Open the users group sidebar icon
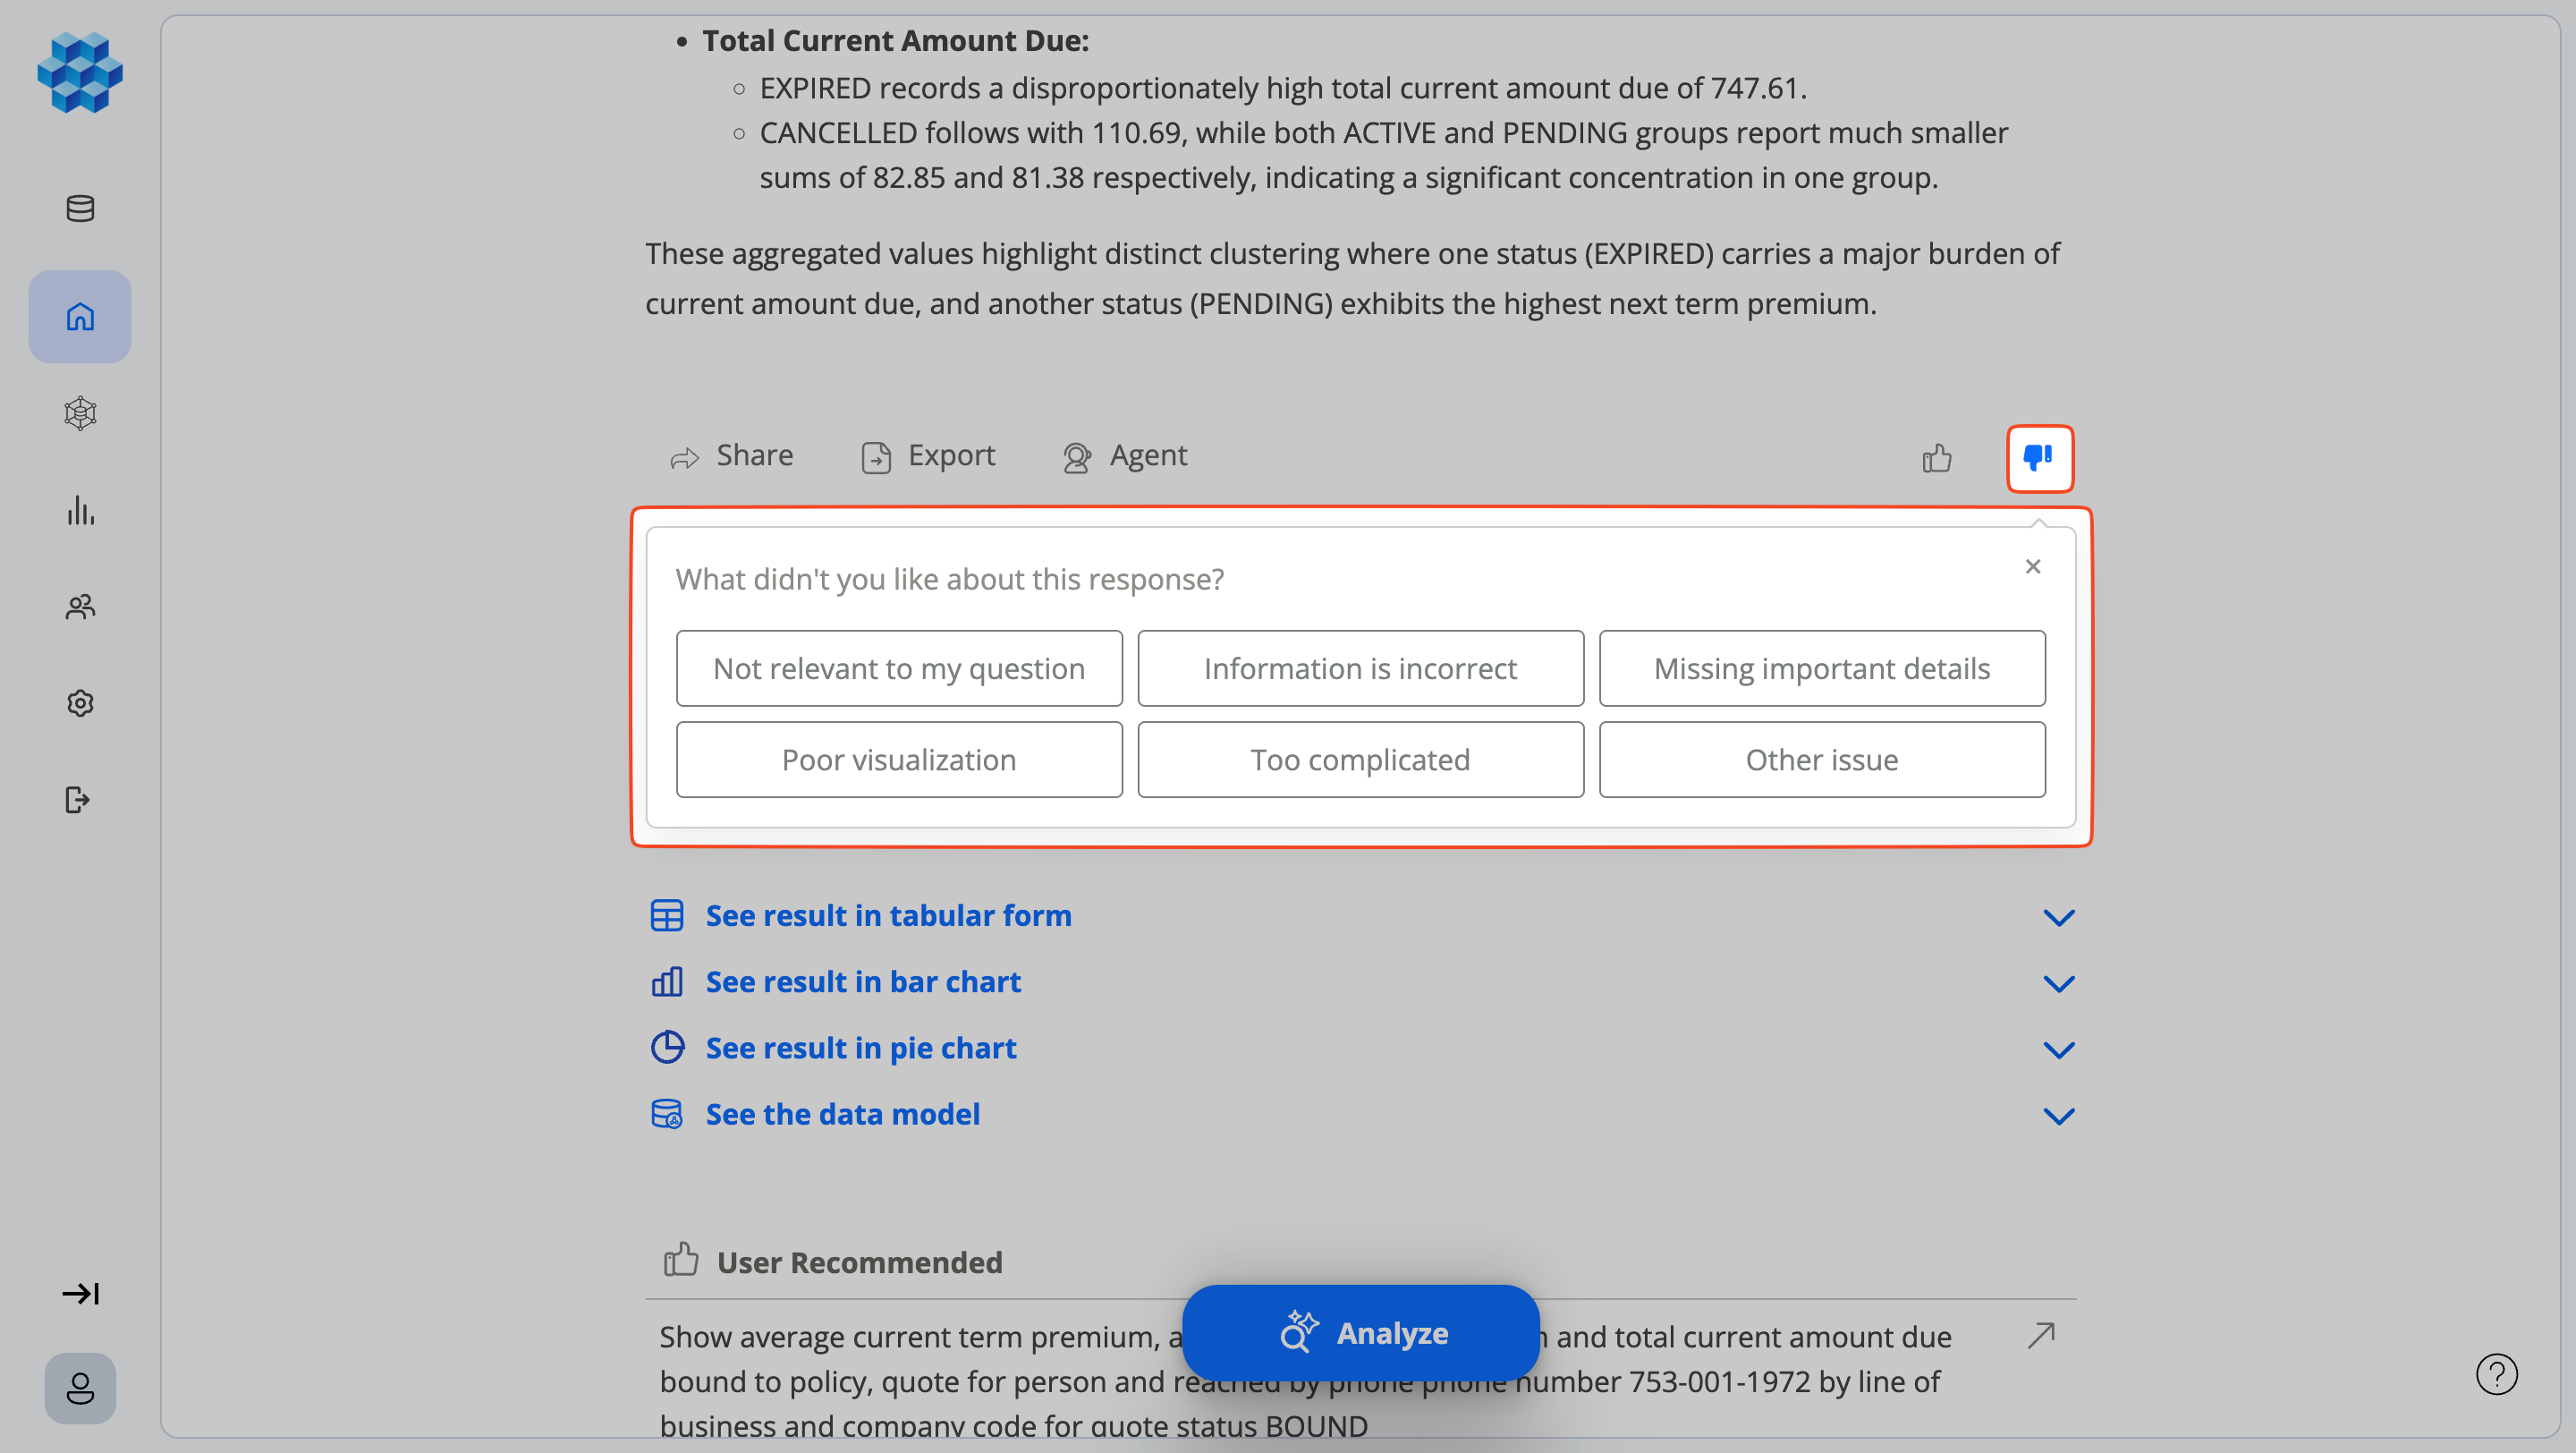 [x=80, y=606]
